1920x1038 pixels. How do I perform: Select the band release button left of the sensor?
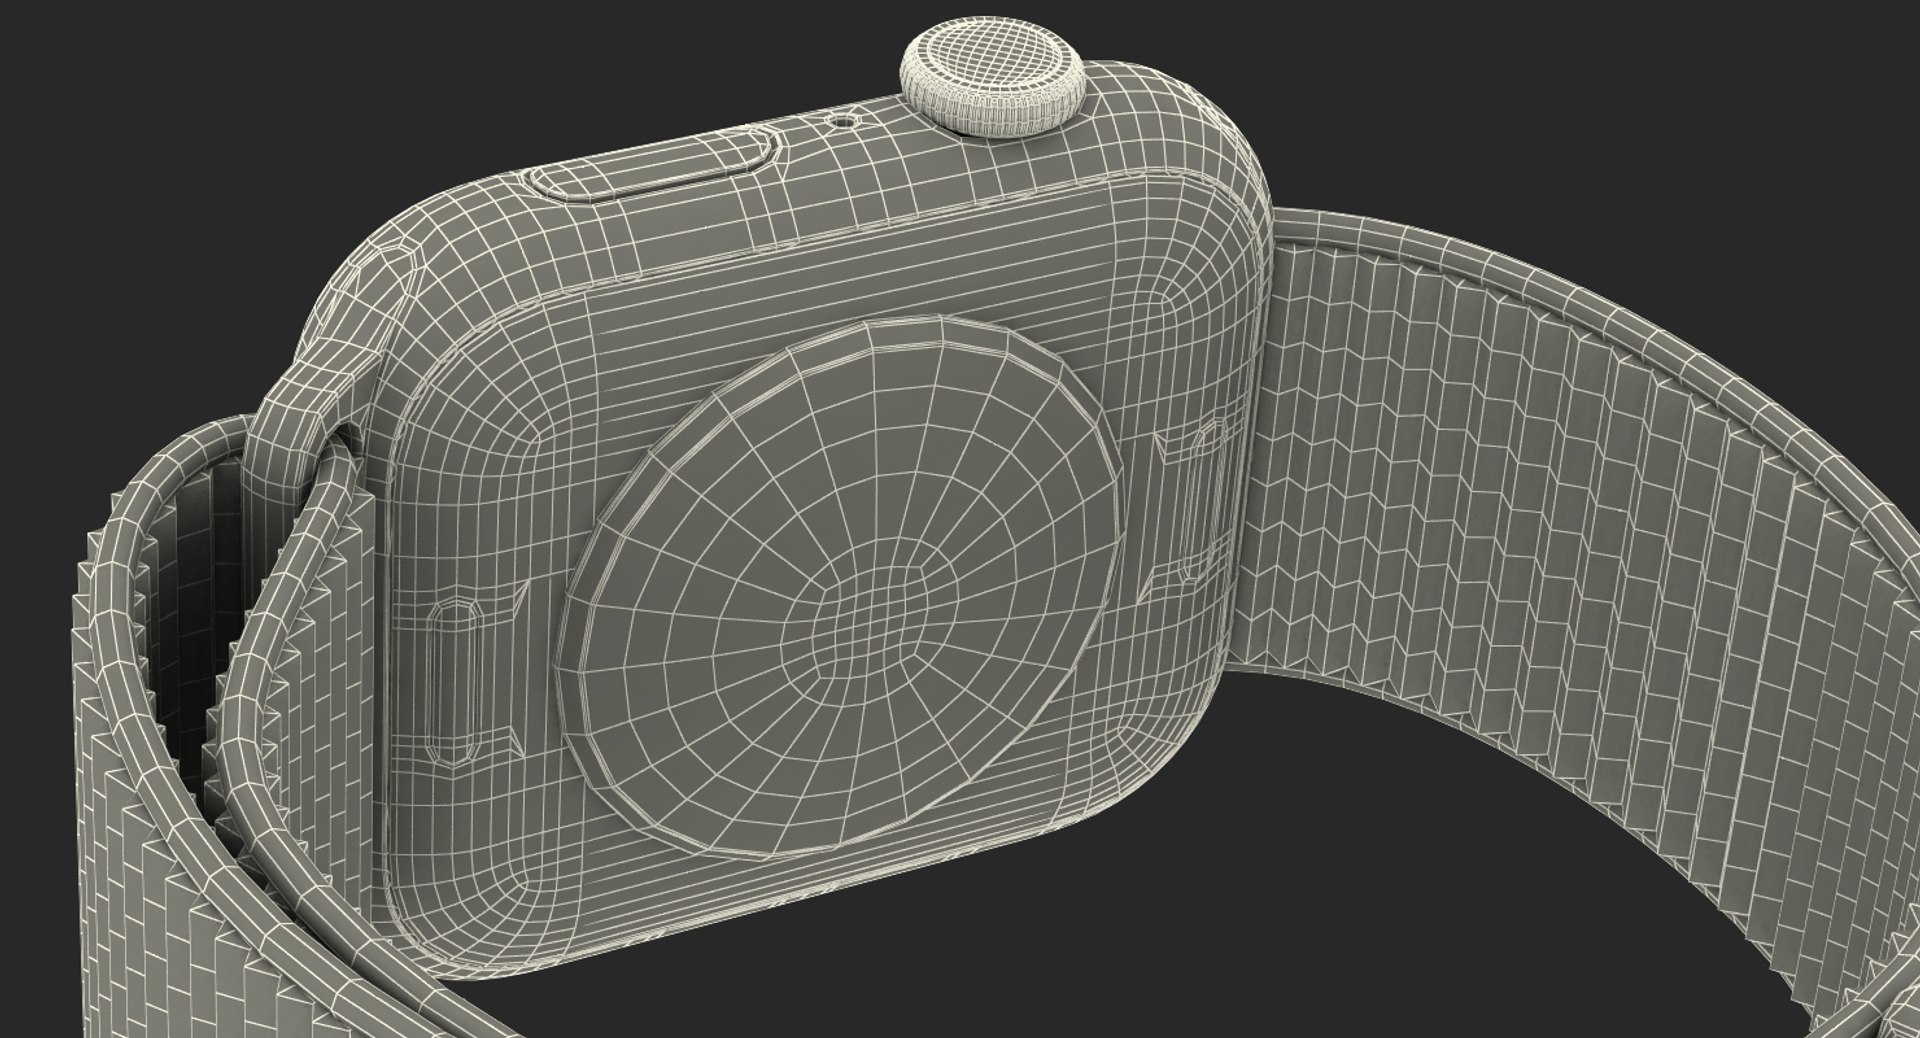click(454, 684)
